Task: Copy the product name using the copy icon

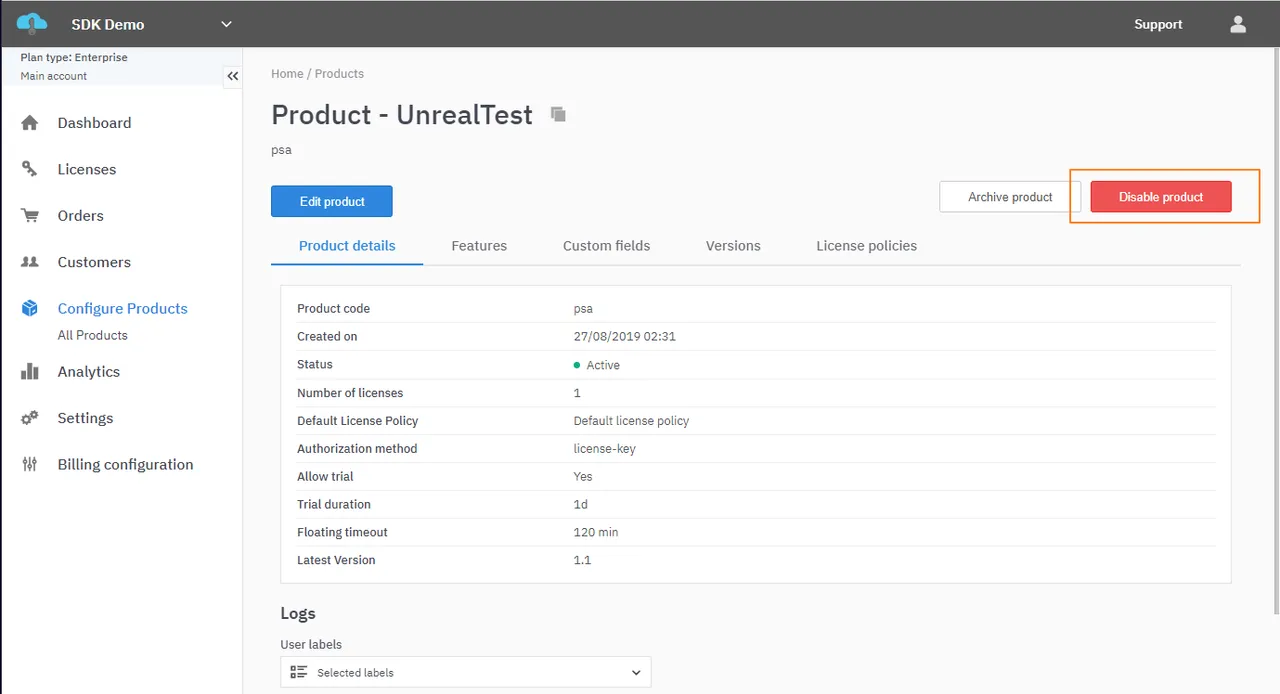Action: tap(557, 114)
